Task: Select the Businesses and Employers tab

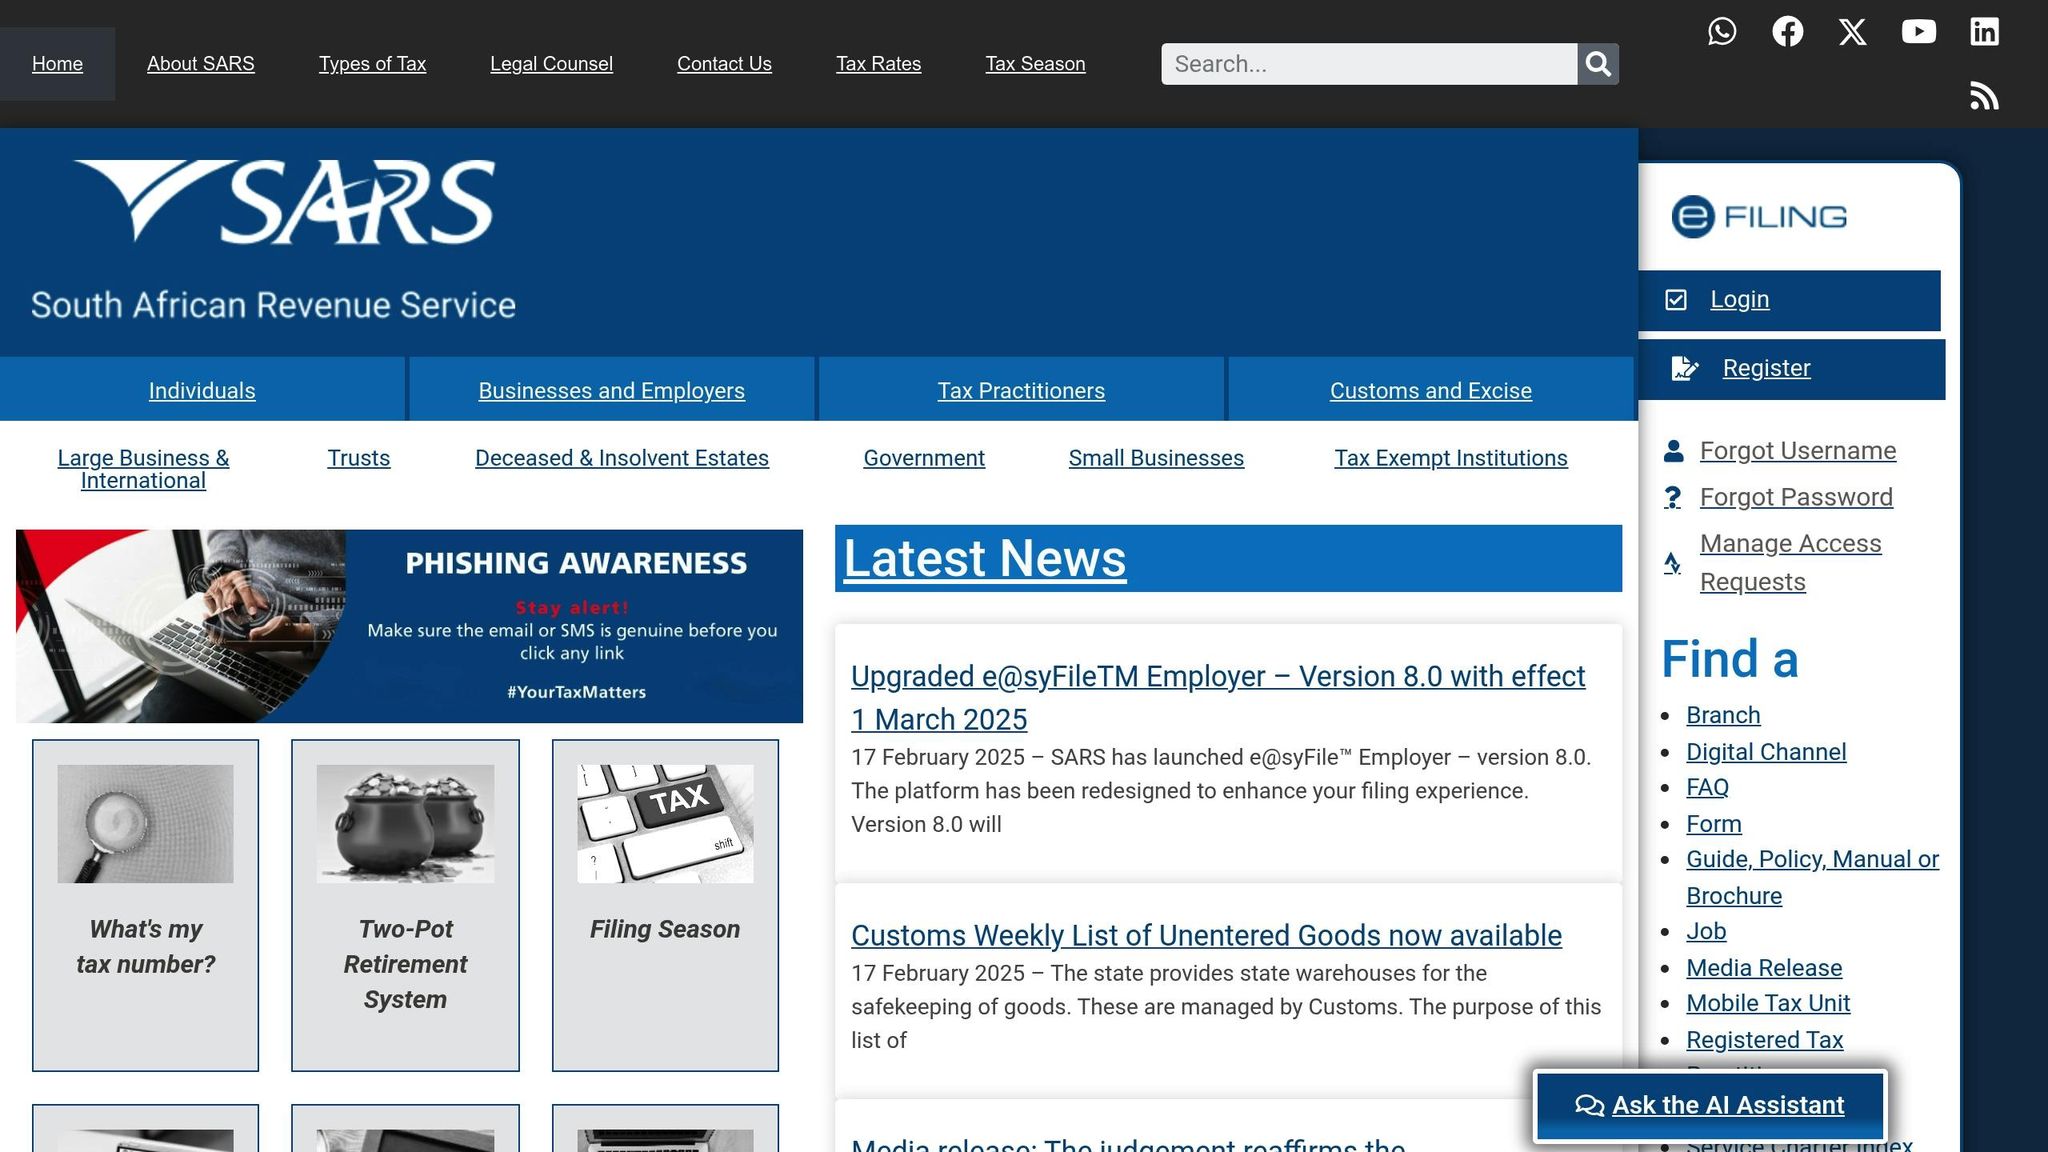Action: click(611, 389)
